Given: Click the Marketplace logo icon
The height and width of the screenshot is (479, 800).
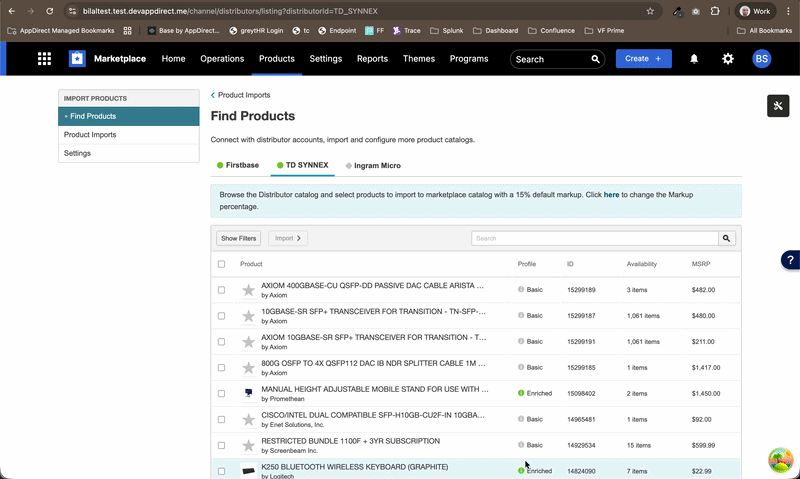Looking at the screenshot, I should (x=77, y=59).
